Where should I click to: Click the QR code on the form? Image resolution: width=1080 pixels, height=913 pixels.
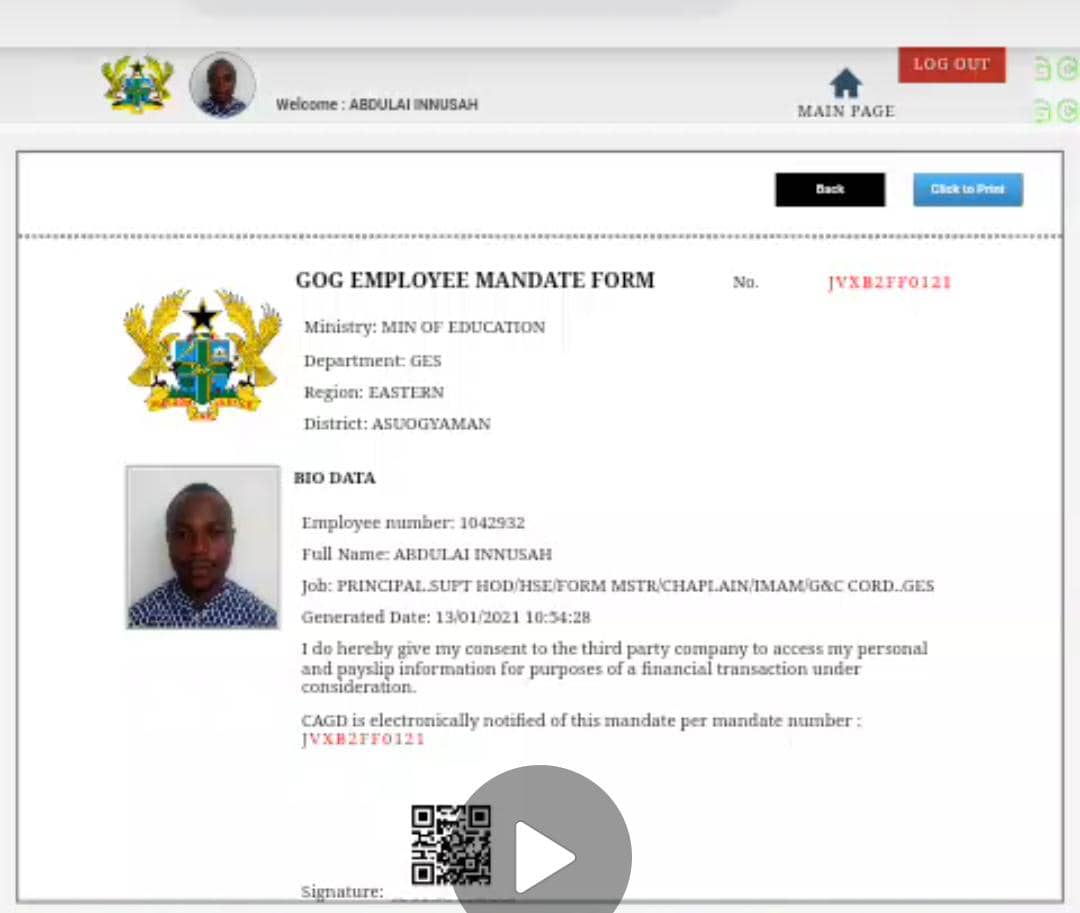tap(451, 845)
